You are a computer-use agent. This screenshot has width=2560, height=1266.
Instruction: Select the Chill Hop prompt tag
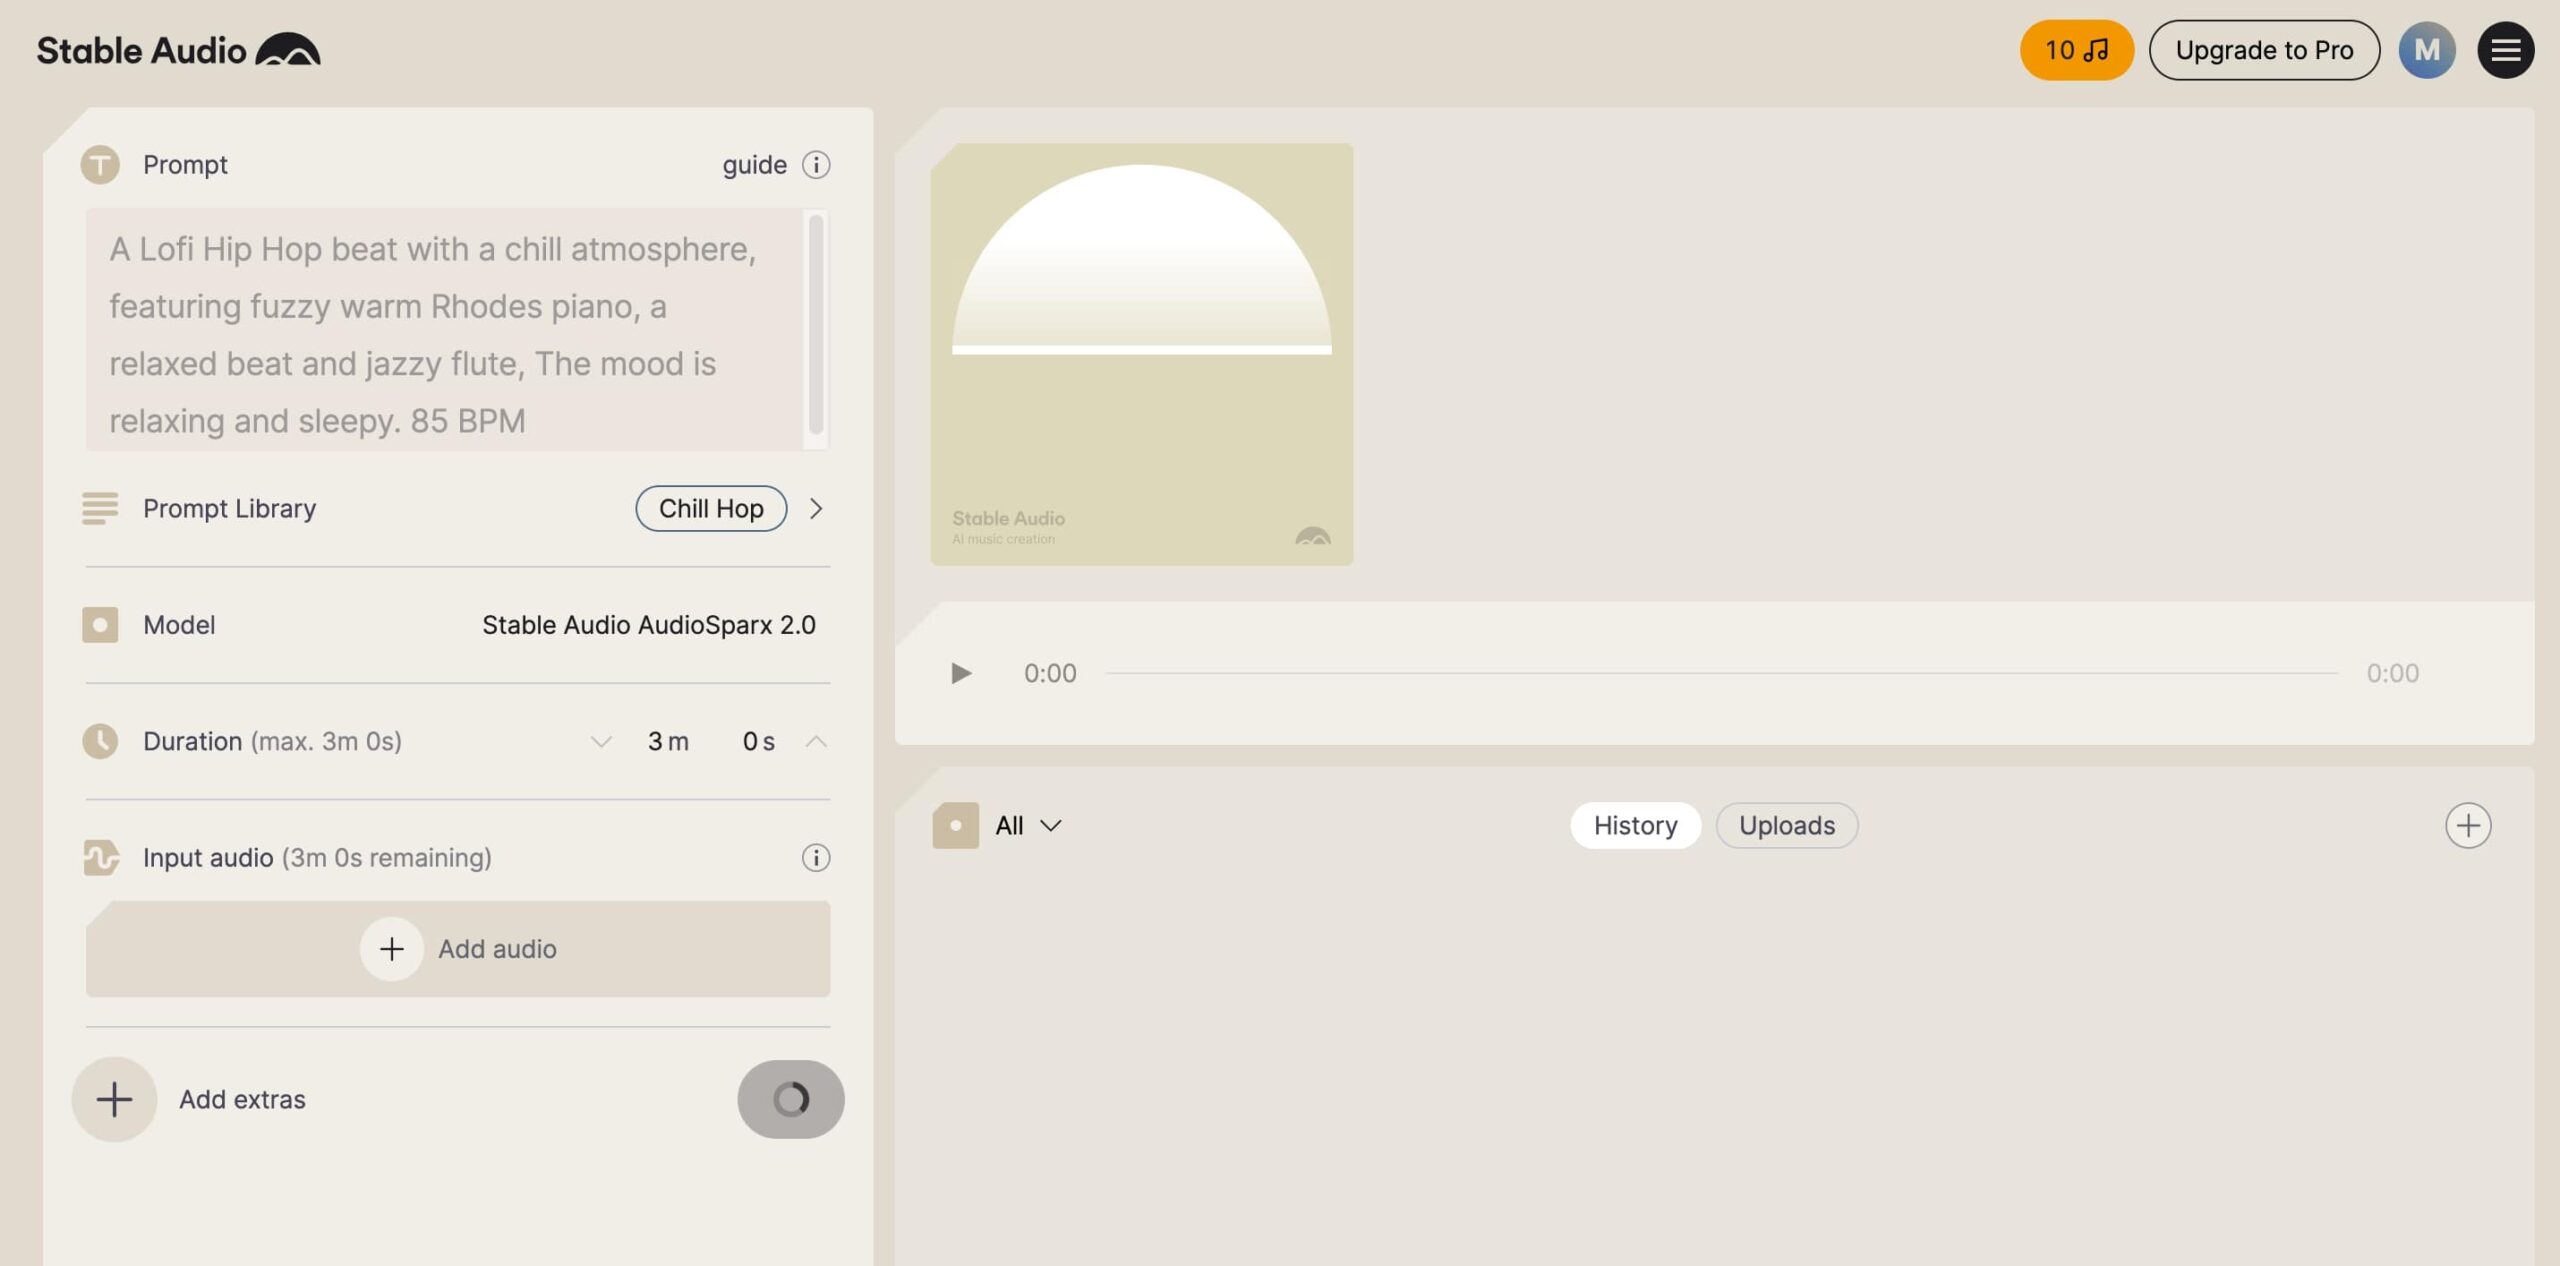711,508
